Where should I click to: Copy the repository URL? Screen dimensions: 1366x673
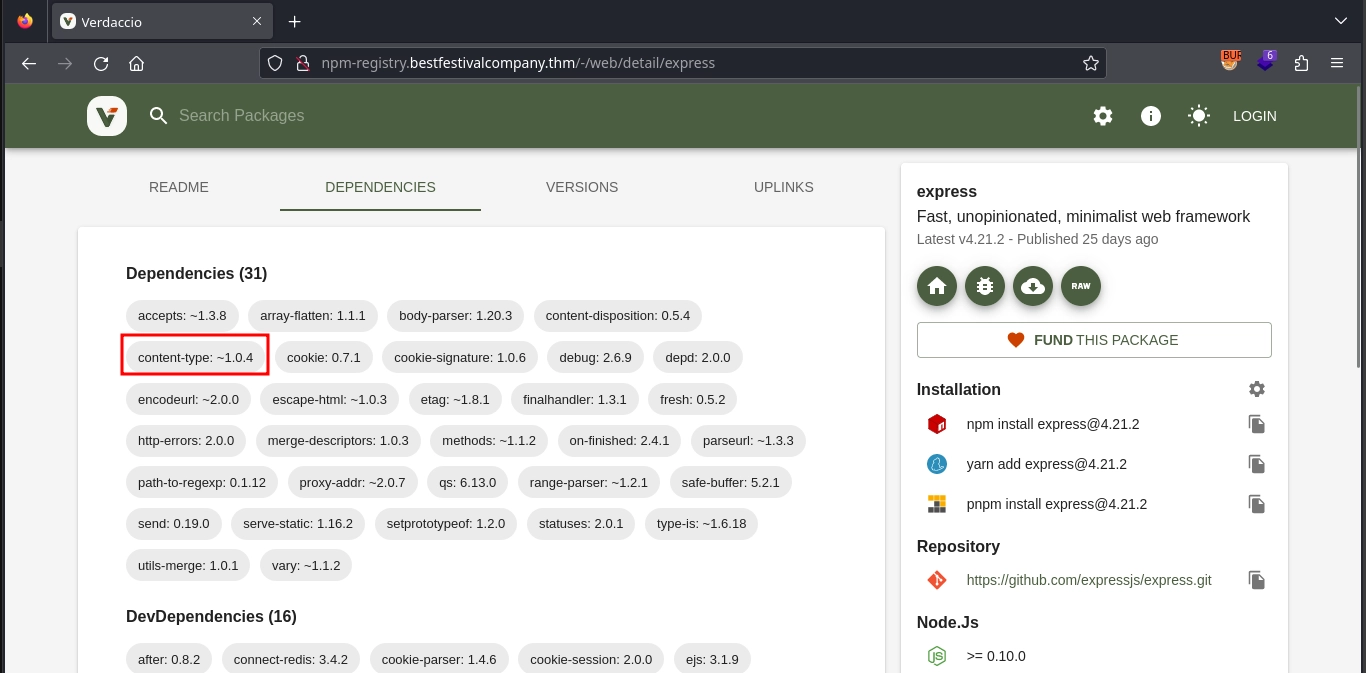click(x=1257, y=580)
